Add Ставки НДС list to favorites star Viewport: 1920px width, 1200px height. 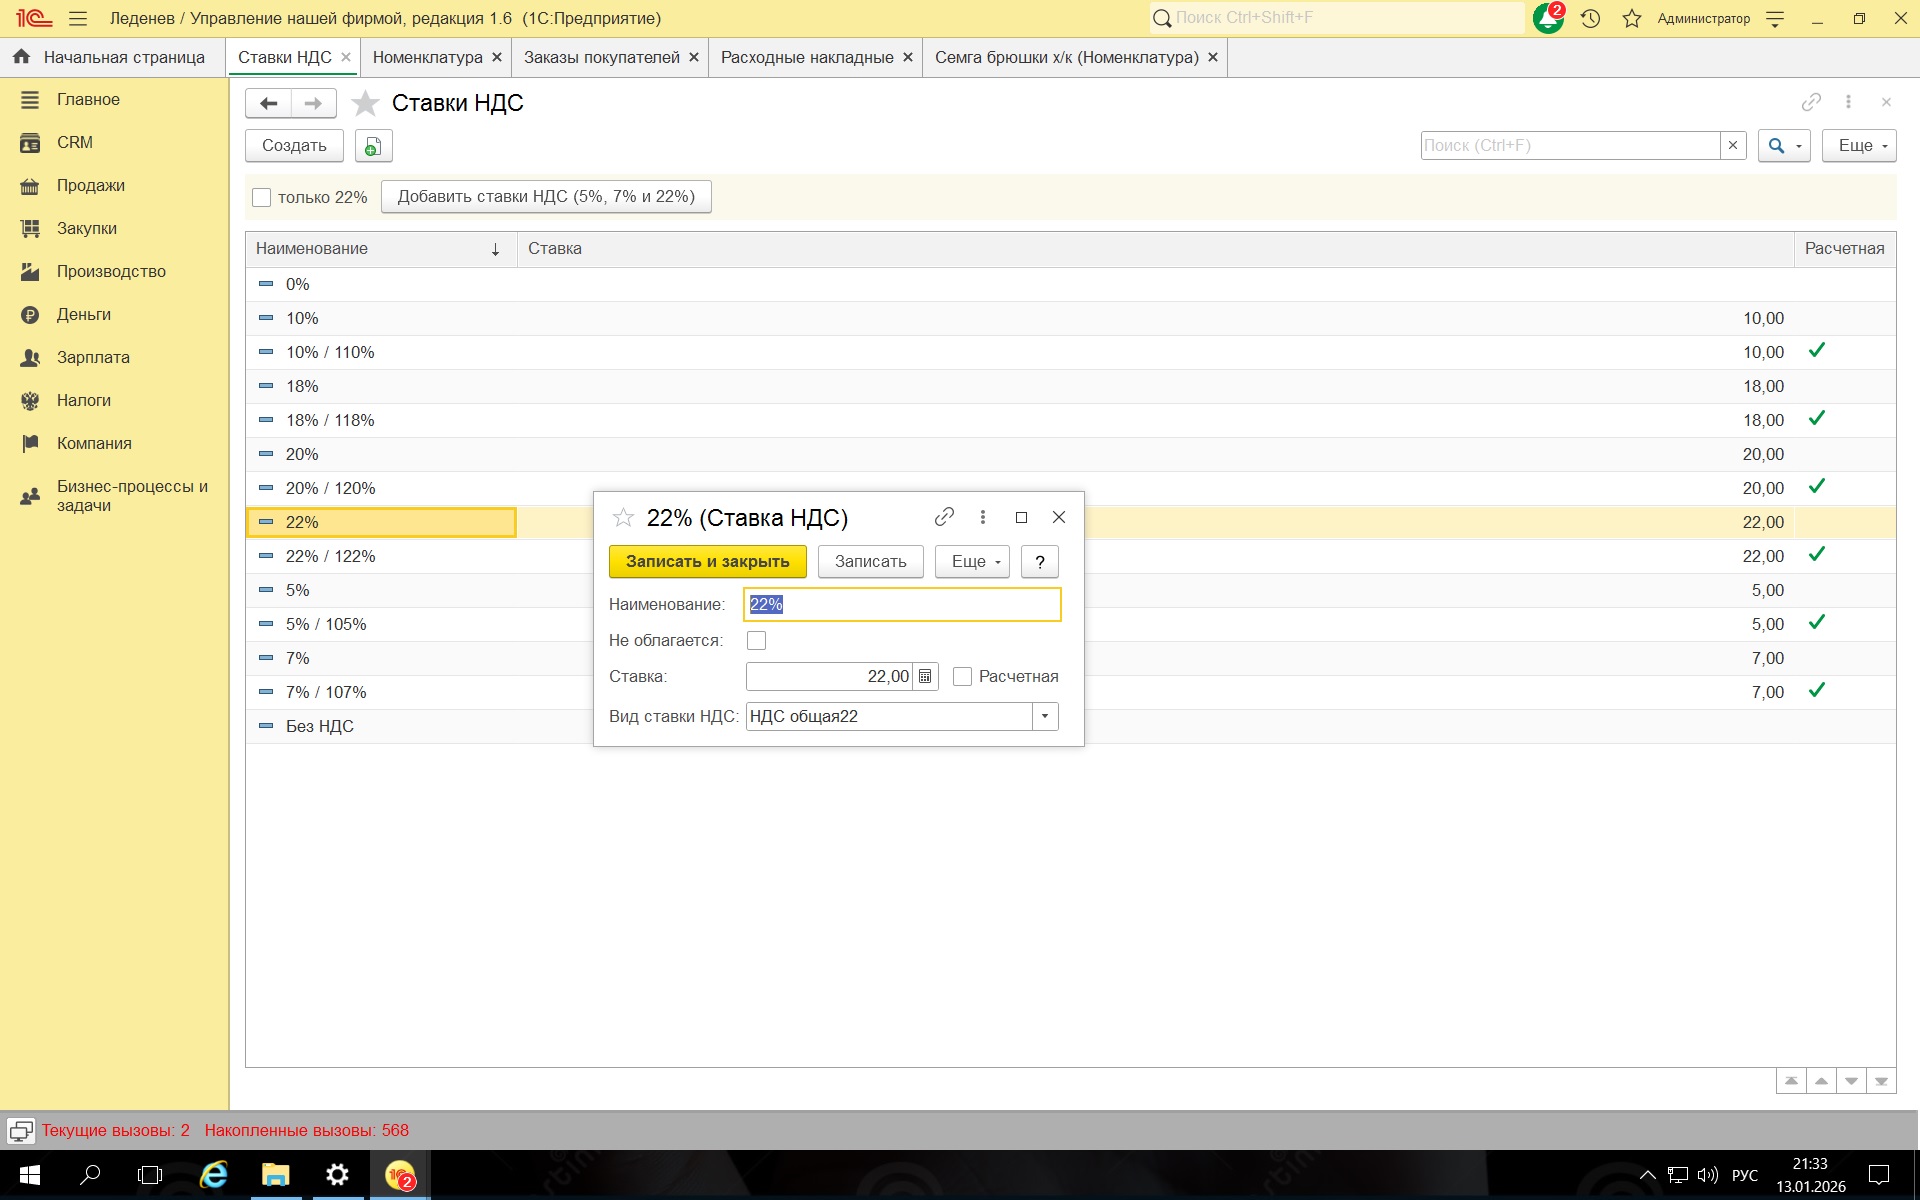coord(366,103)
